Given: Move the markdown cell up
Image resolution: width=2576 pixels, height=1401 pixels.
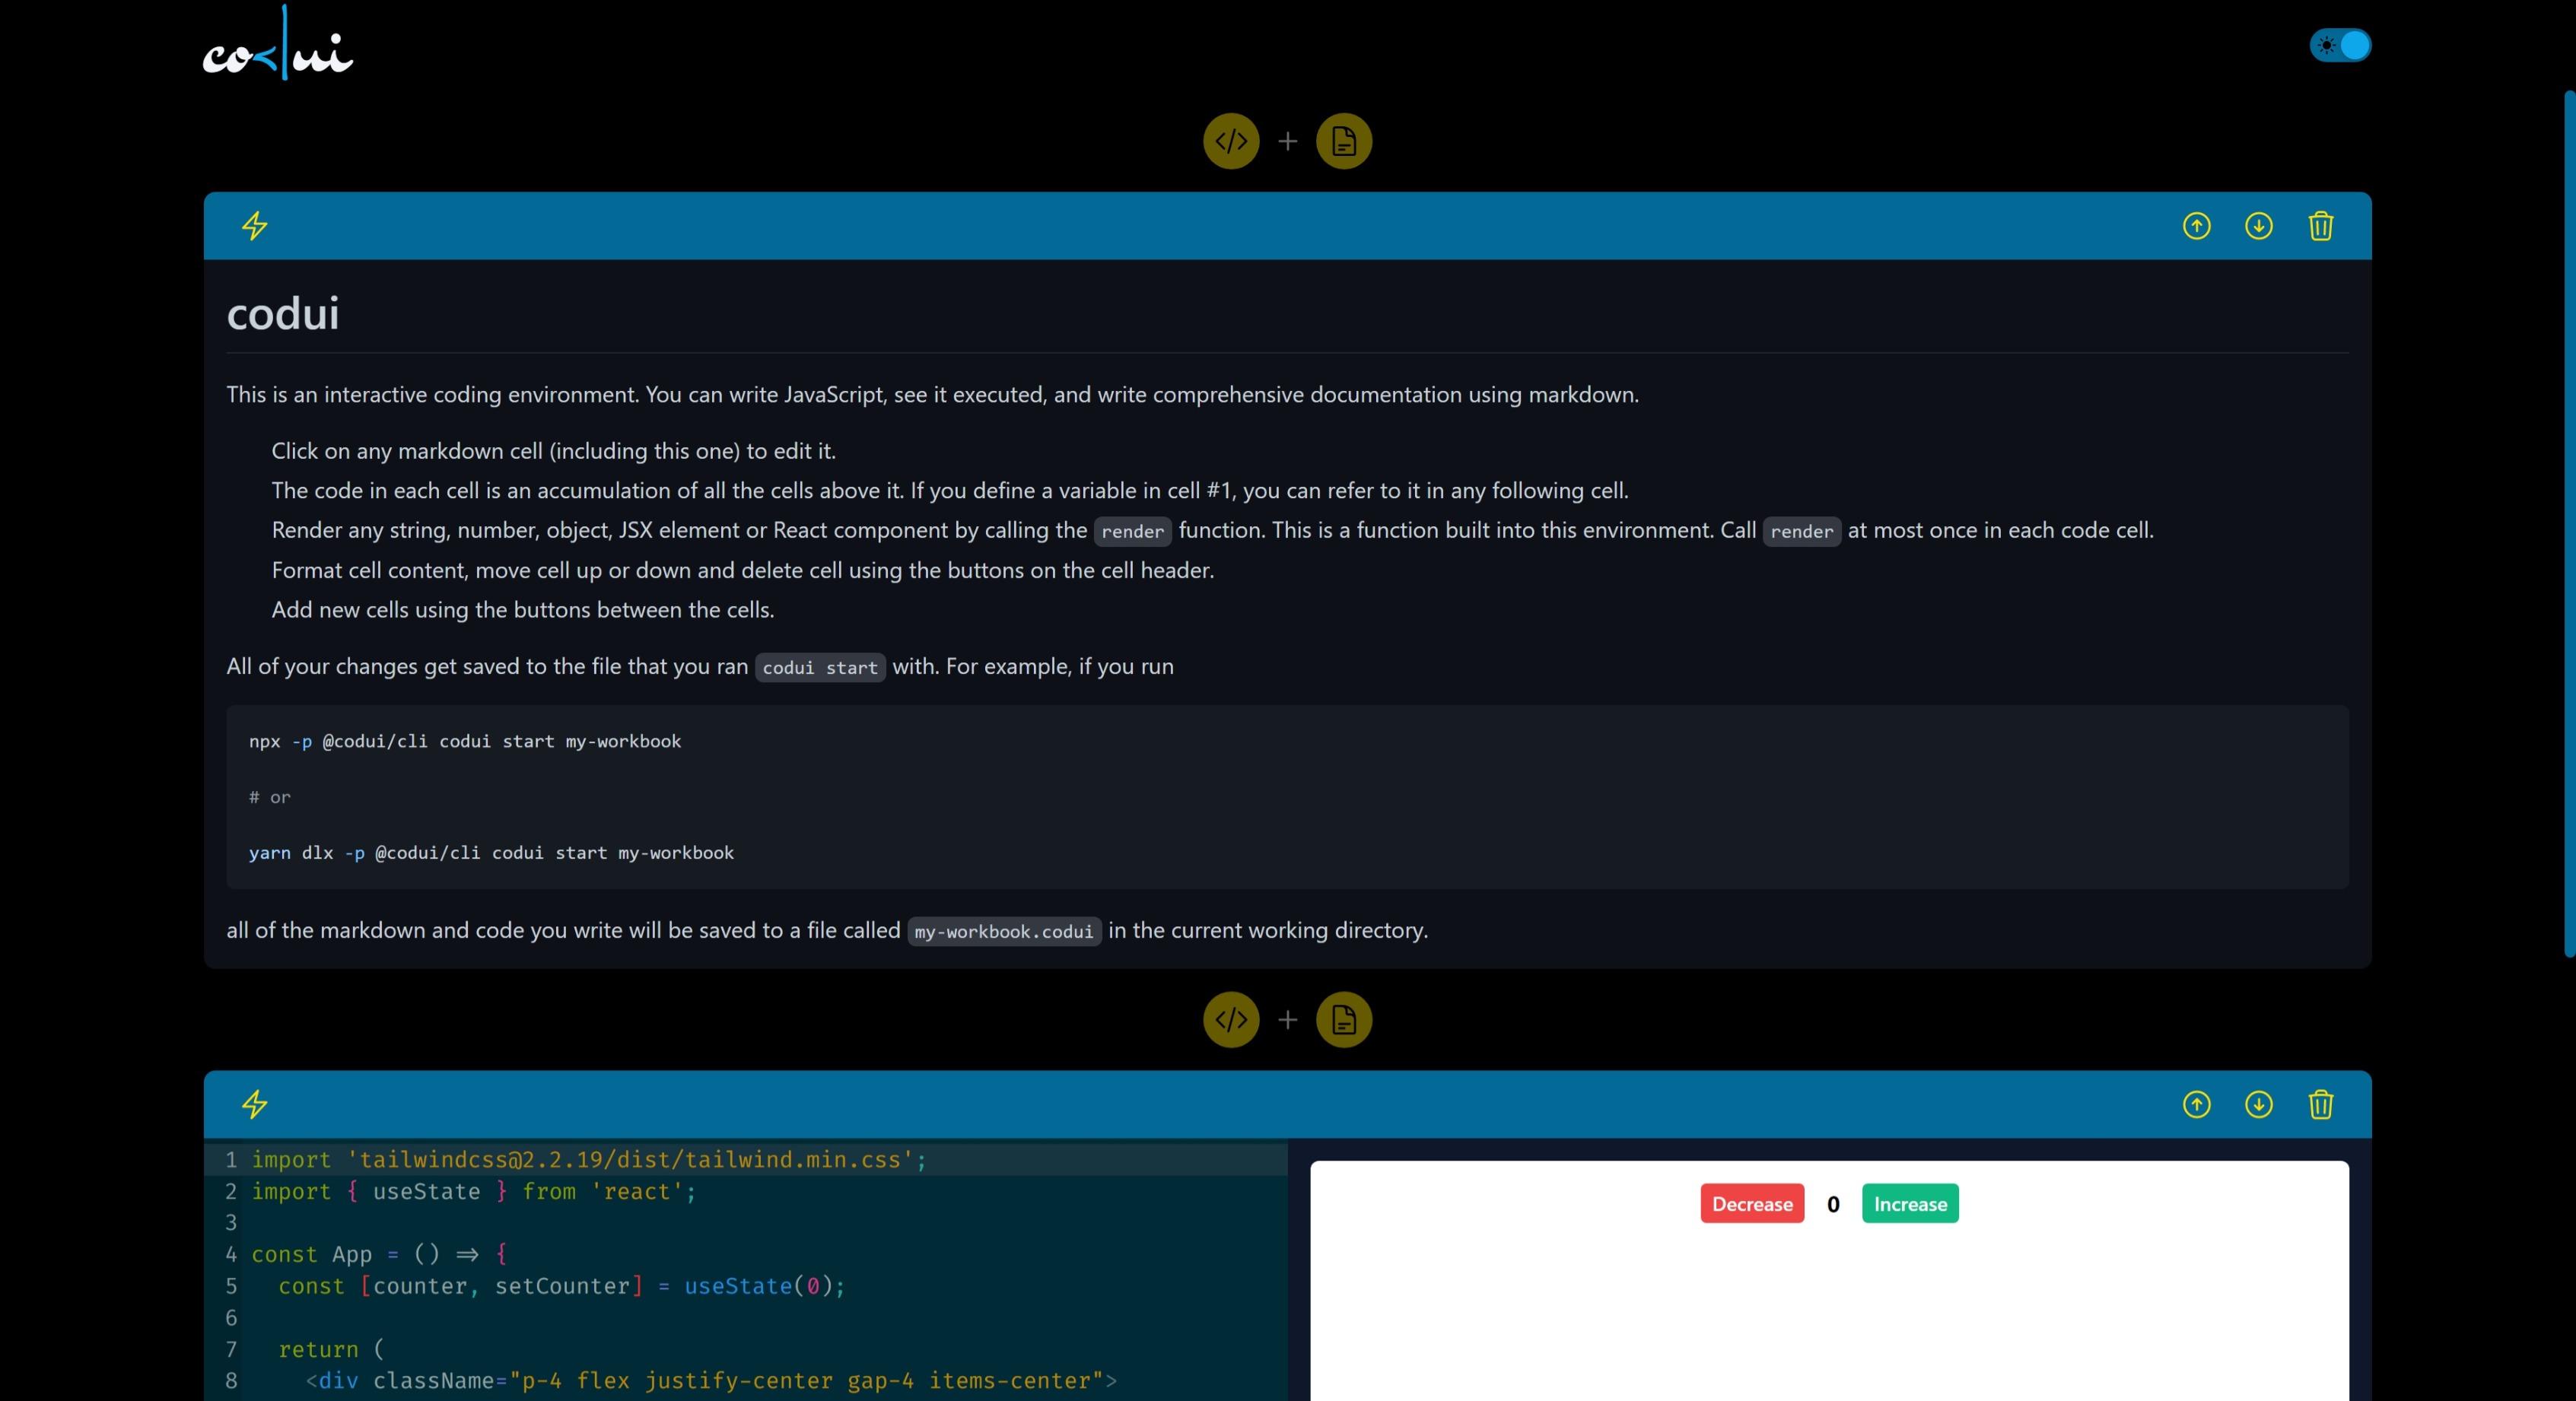Looking at the screenshot, I should pos(2196,226).
